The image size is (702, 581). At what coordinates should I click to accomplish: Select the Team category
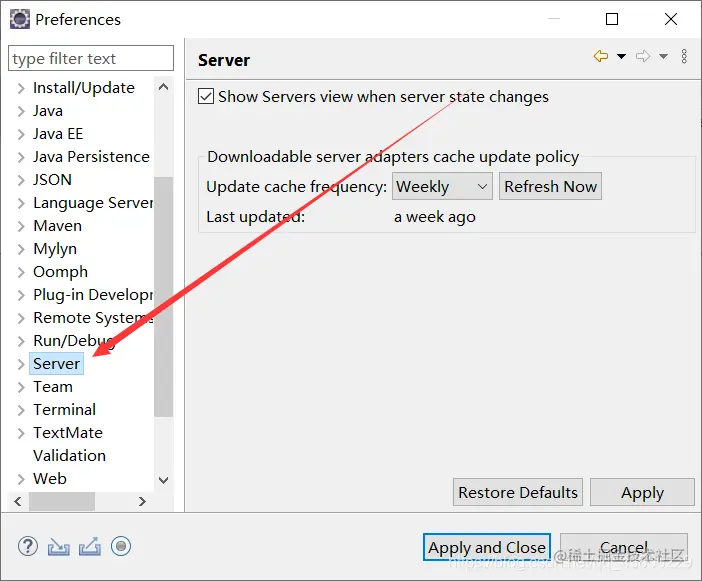click(53, 386)
